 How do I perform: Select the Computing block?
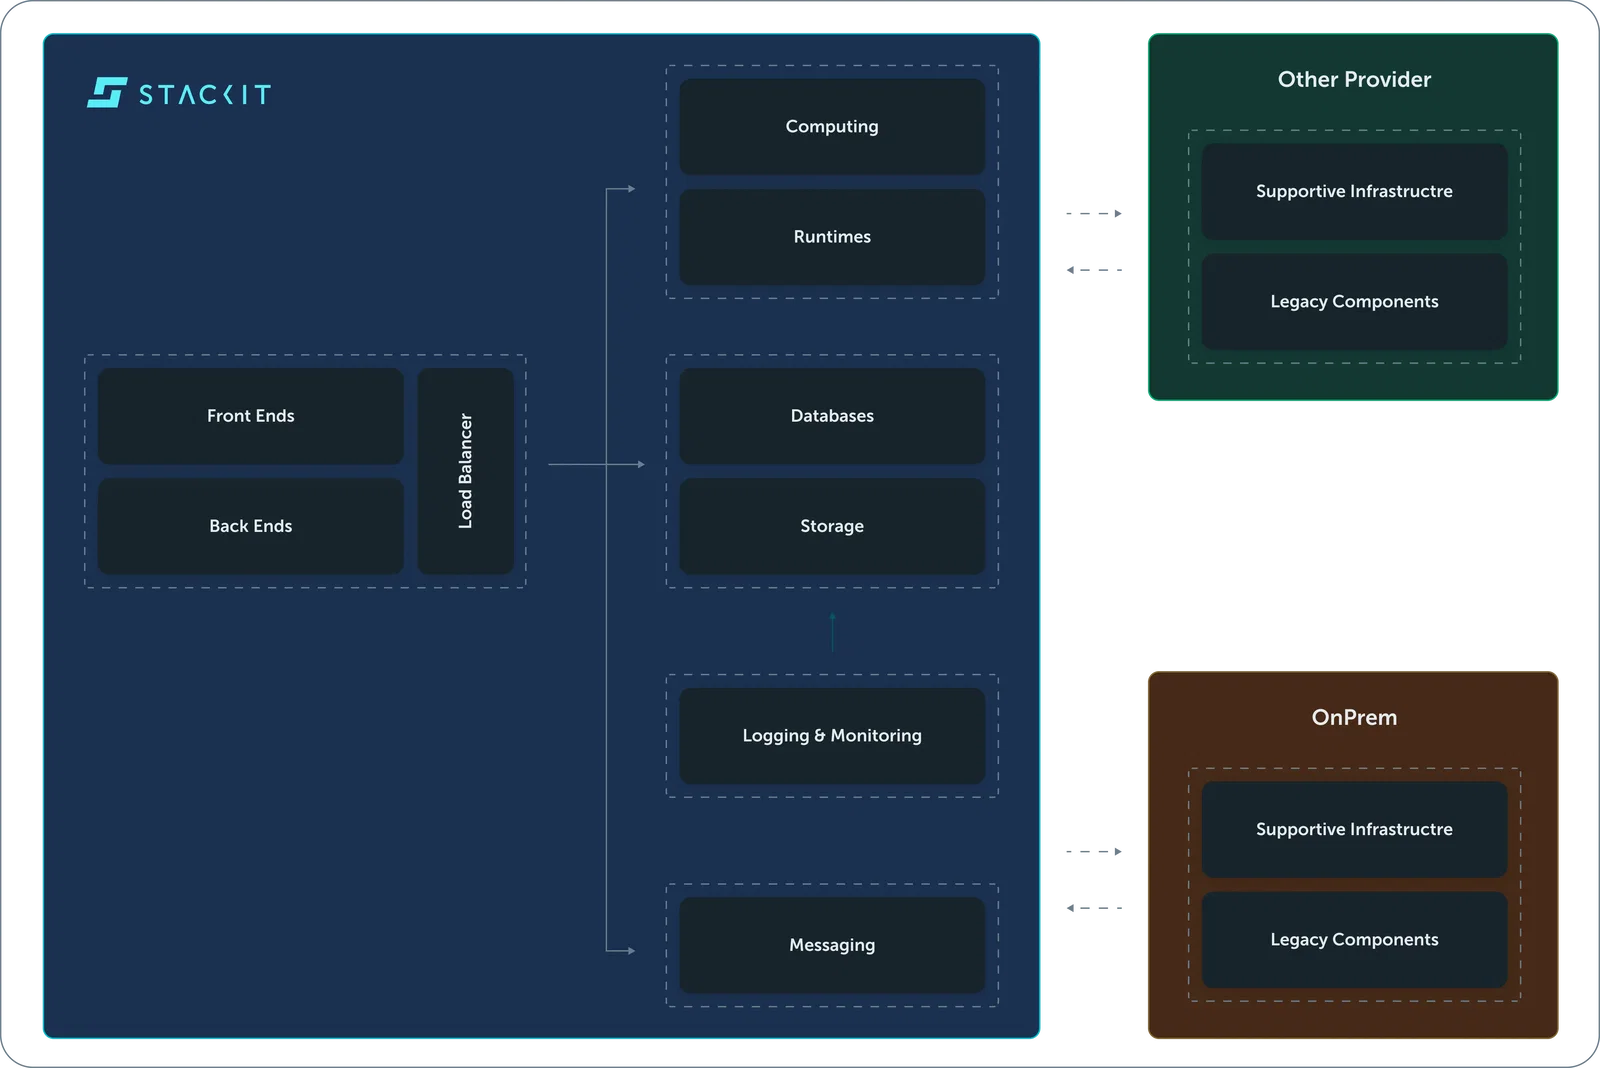click(832, 127)
